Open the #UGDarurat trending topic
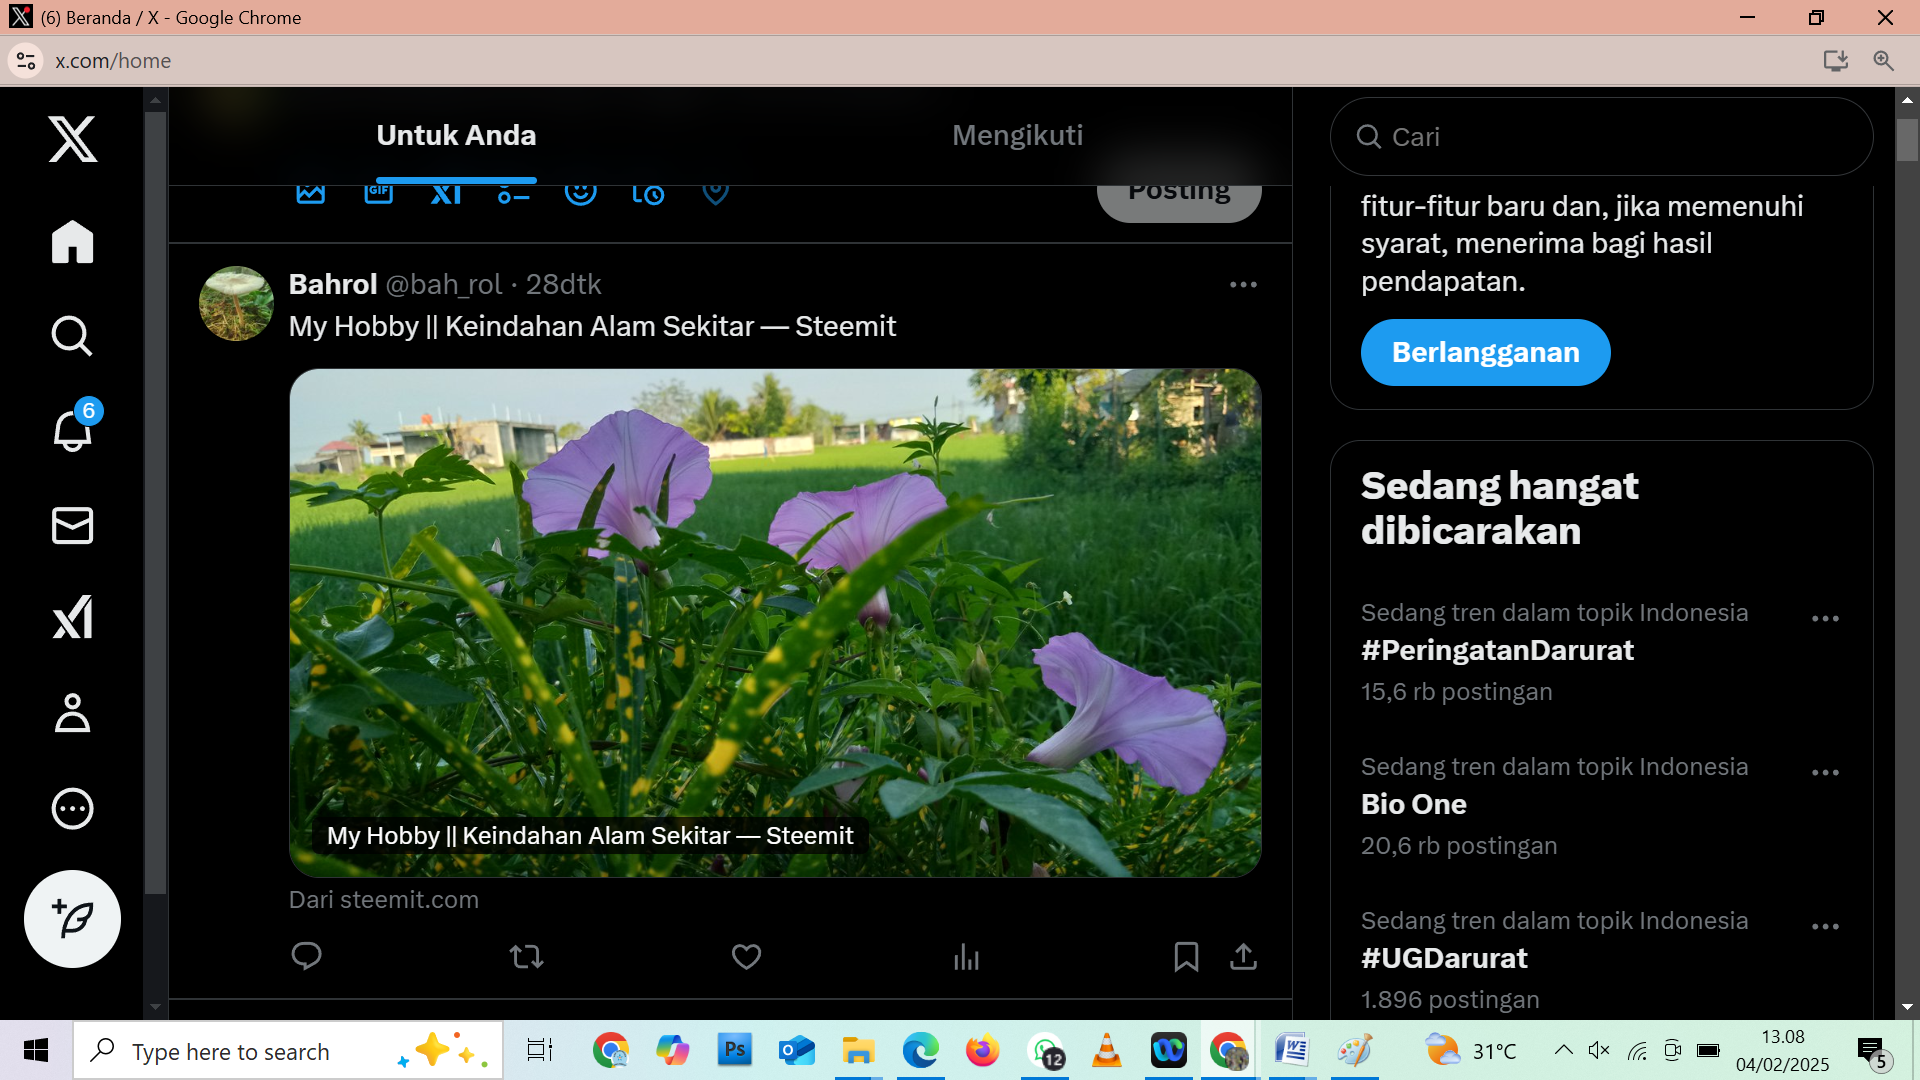Image resolution: width=1920 pixels, height=1080 pixels. (x=1444, y=958)
